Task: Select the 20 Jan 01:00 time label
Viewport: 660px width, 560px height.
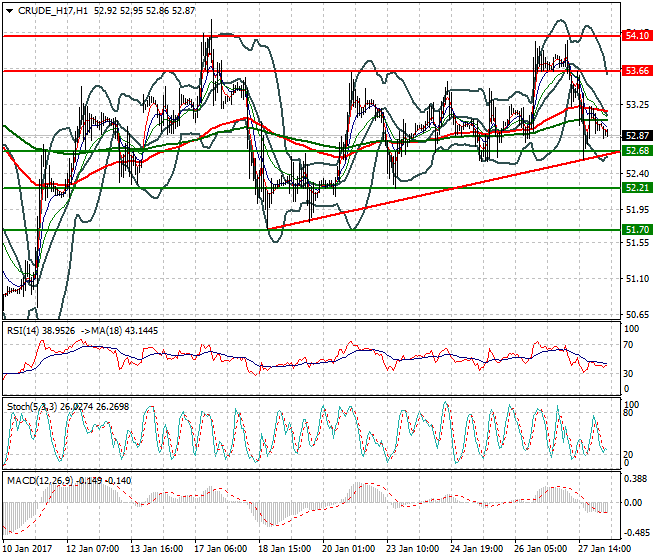Action: tap(349, 549)
